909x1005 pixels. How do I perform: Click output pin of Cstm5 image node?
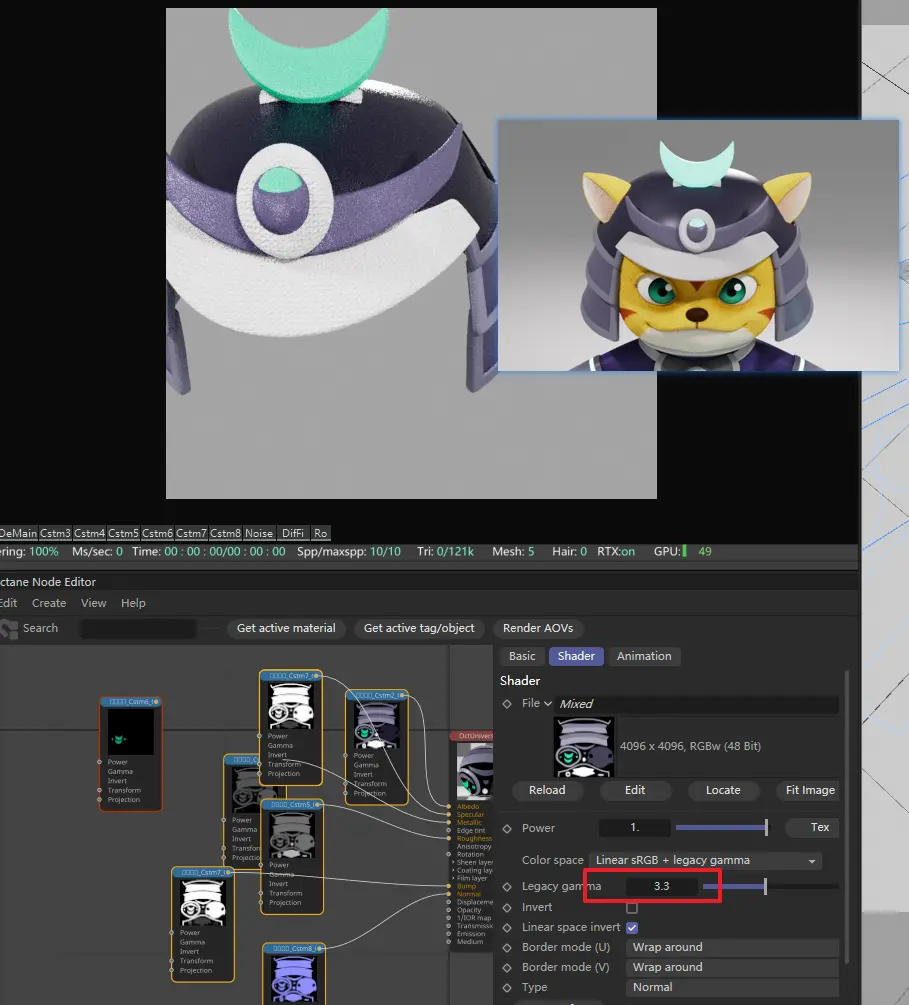pyautogui.click(x=317, y=804)
